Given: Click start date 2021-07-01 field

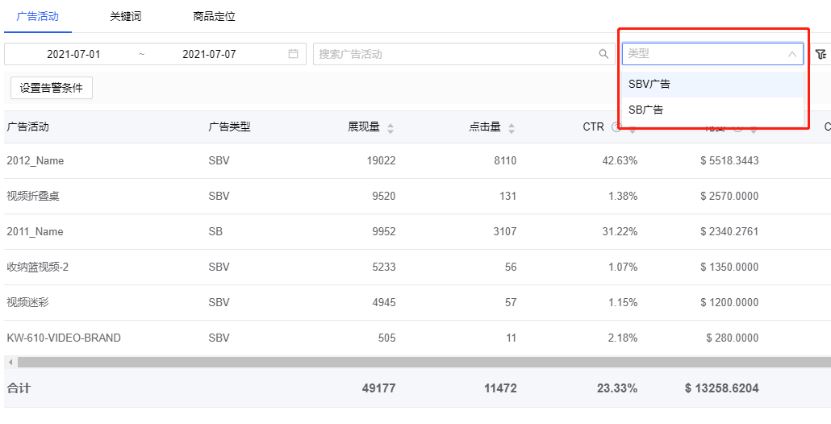Looking at the screenshot, I should [73, 54].
